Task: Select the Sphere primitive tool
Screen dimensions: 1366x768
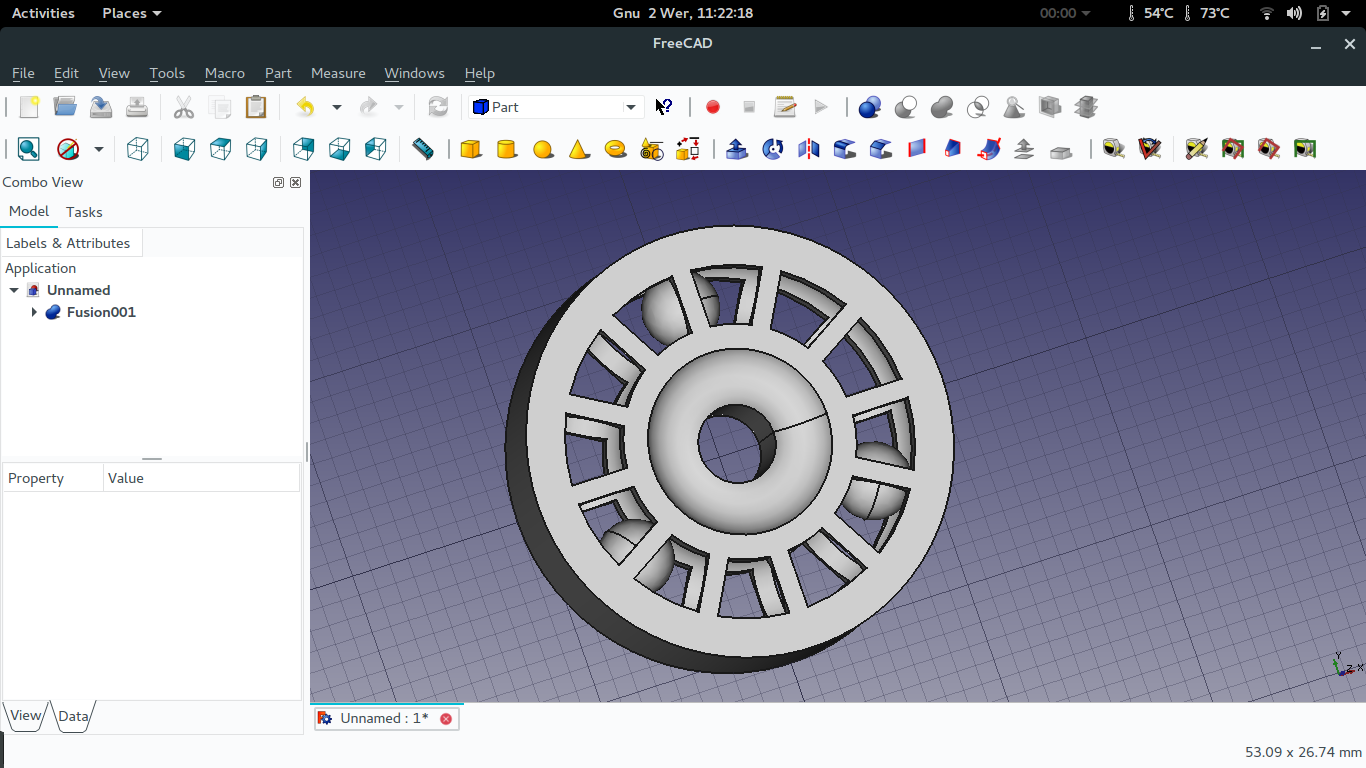Action: (543, 148)
